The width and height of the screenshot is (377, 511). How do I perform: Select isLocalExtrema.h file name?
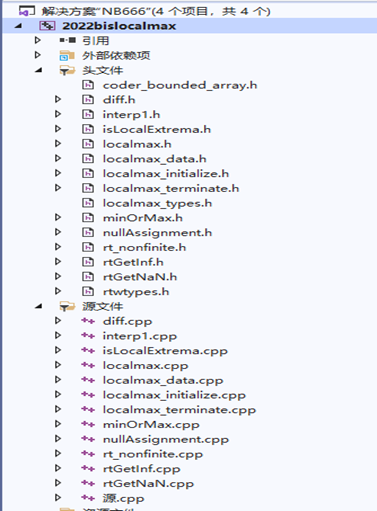tap(157, 129)
